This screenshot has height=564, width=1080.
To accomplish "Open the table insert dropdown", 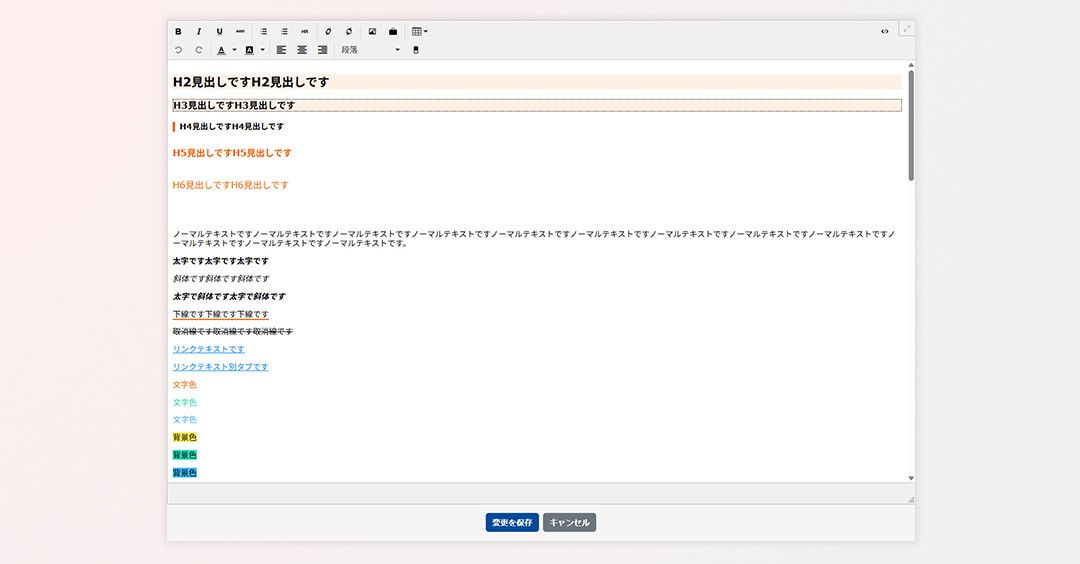I will click(420, 32).
